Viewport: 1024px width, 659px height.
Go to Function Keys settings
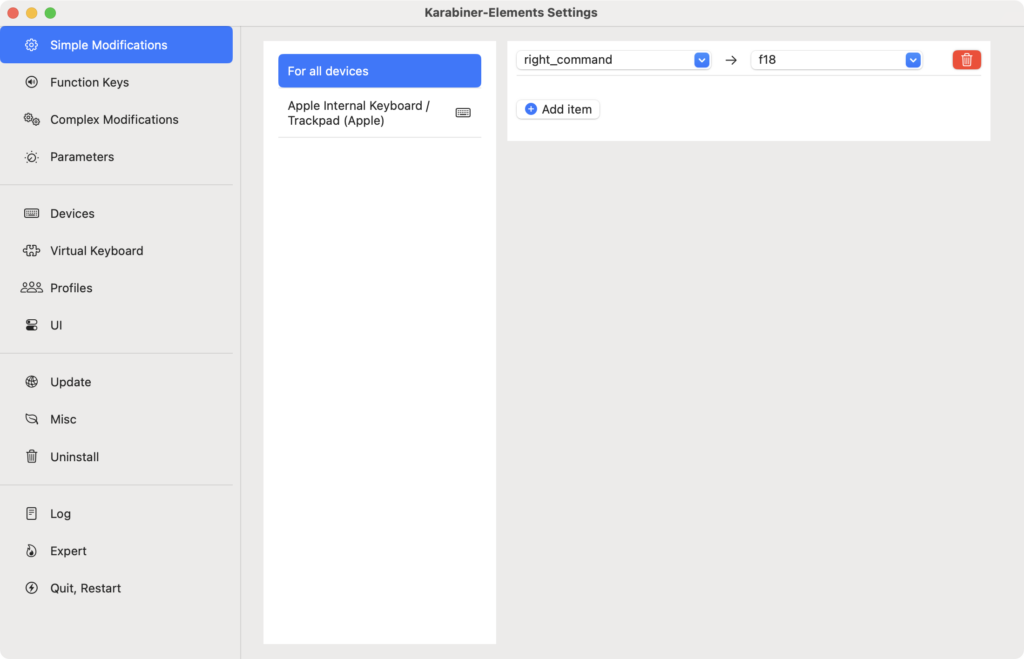pos(116,82)
